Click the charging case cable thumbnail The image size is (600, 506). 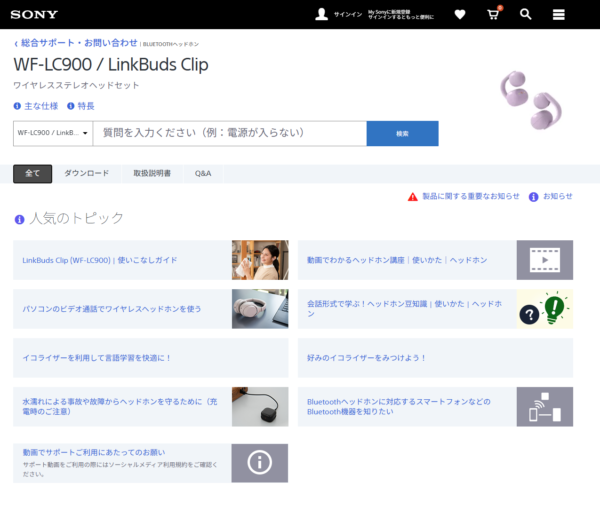260,406
